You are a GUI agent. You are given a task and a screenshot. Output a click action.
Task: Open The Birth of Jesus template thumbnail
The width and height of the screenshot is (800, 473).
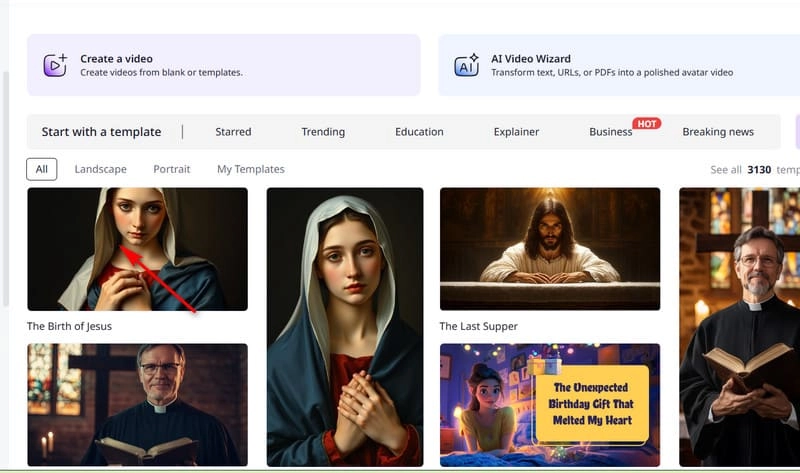[x=138, y=249]
